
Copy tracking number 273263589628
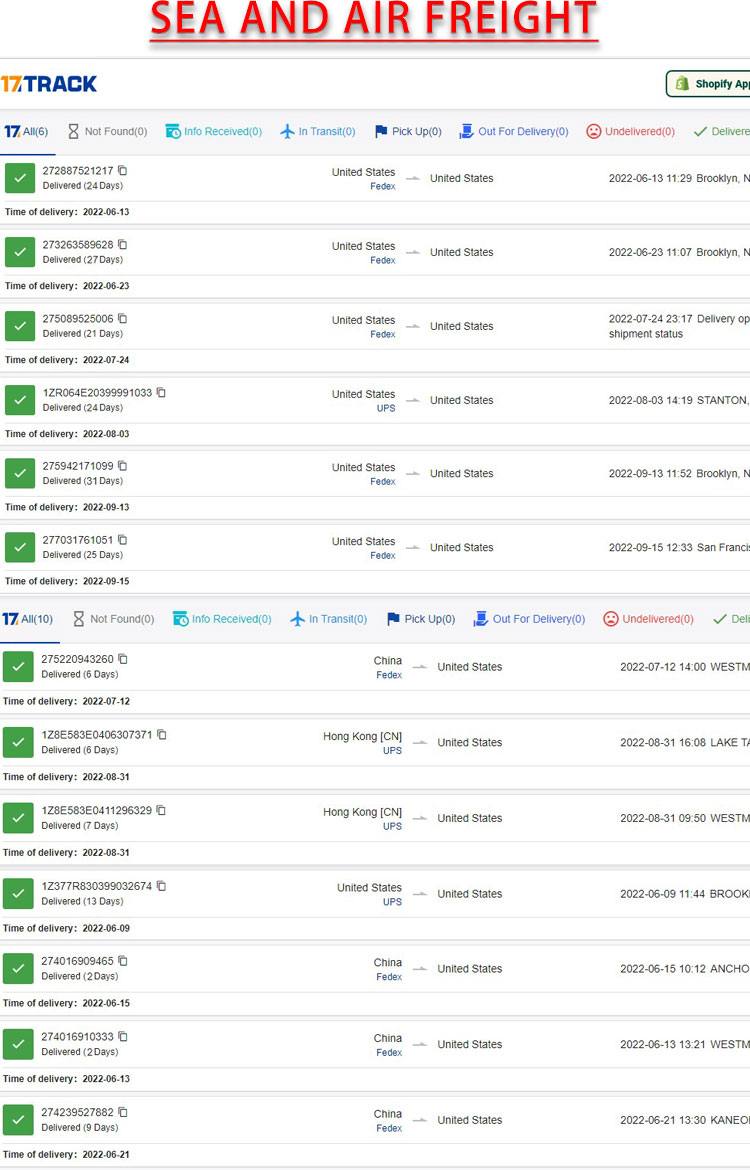pyautogui.click(x=122, y=245)
